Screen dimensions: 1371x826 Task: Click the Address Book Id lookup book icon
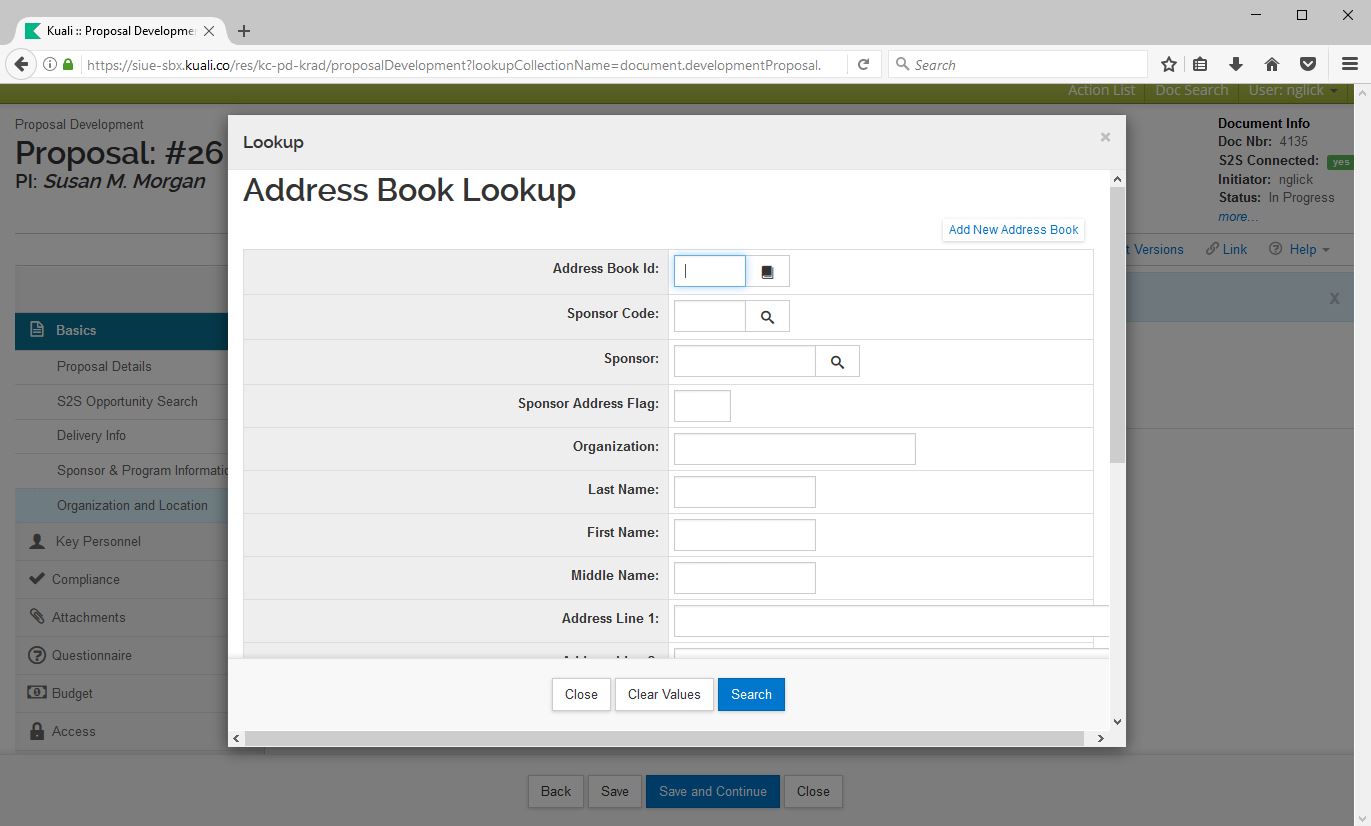(x=767, y=272)
